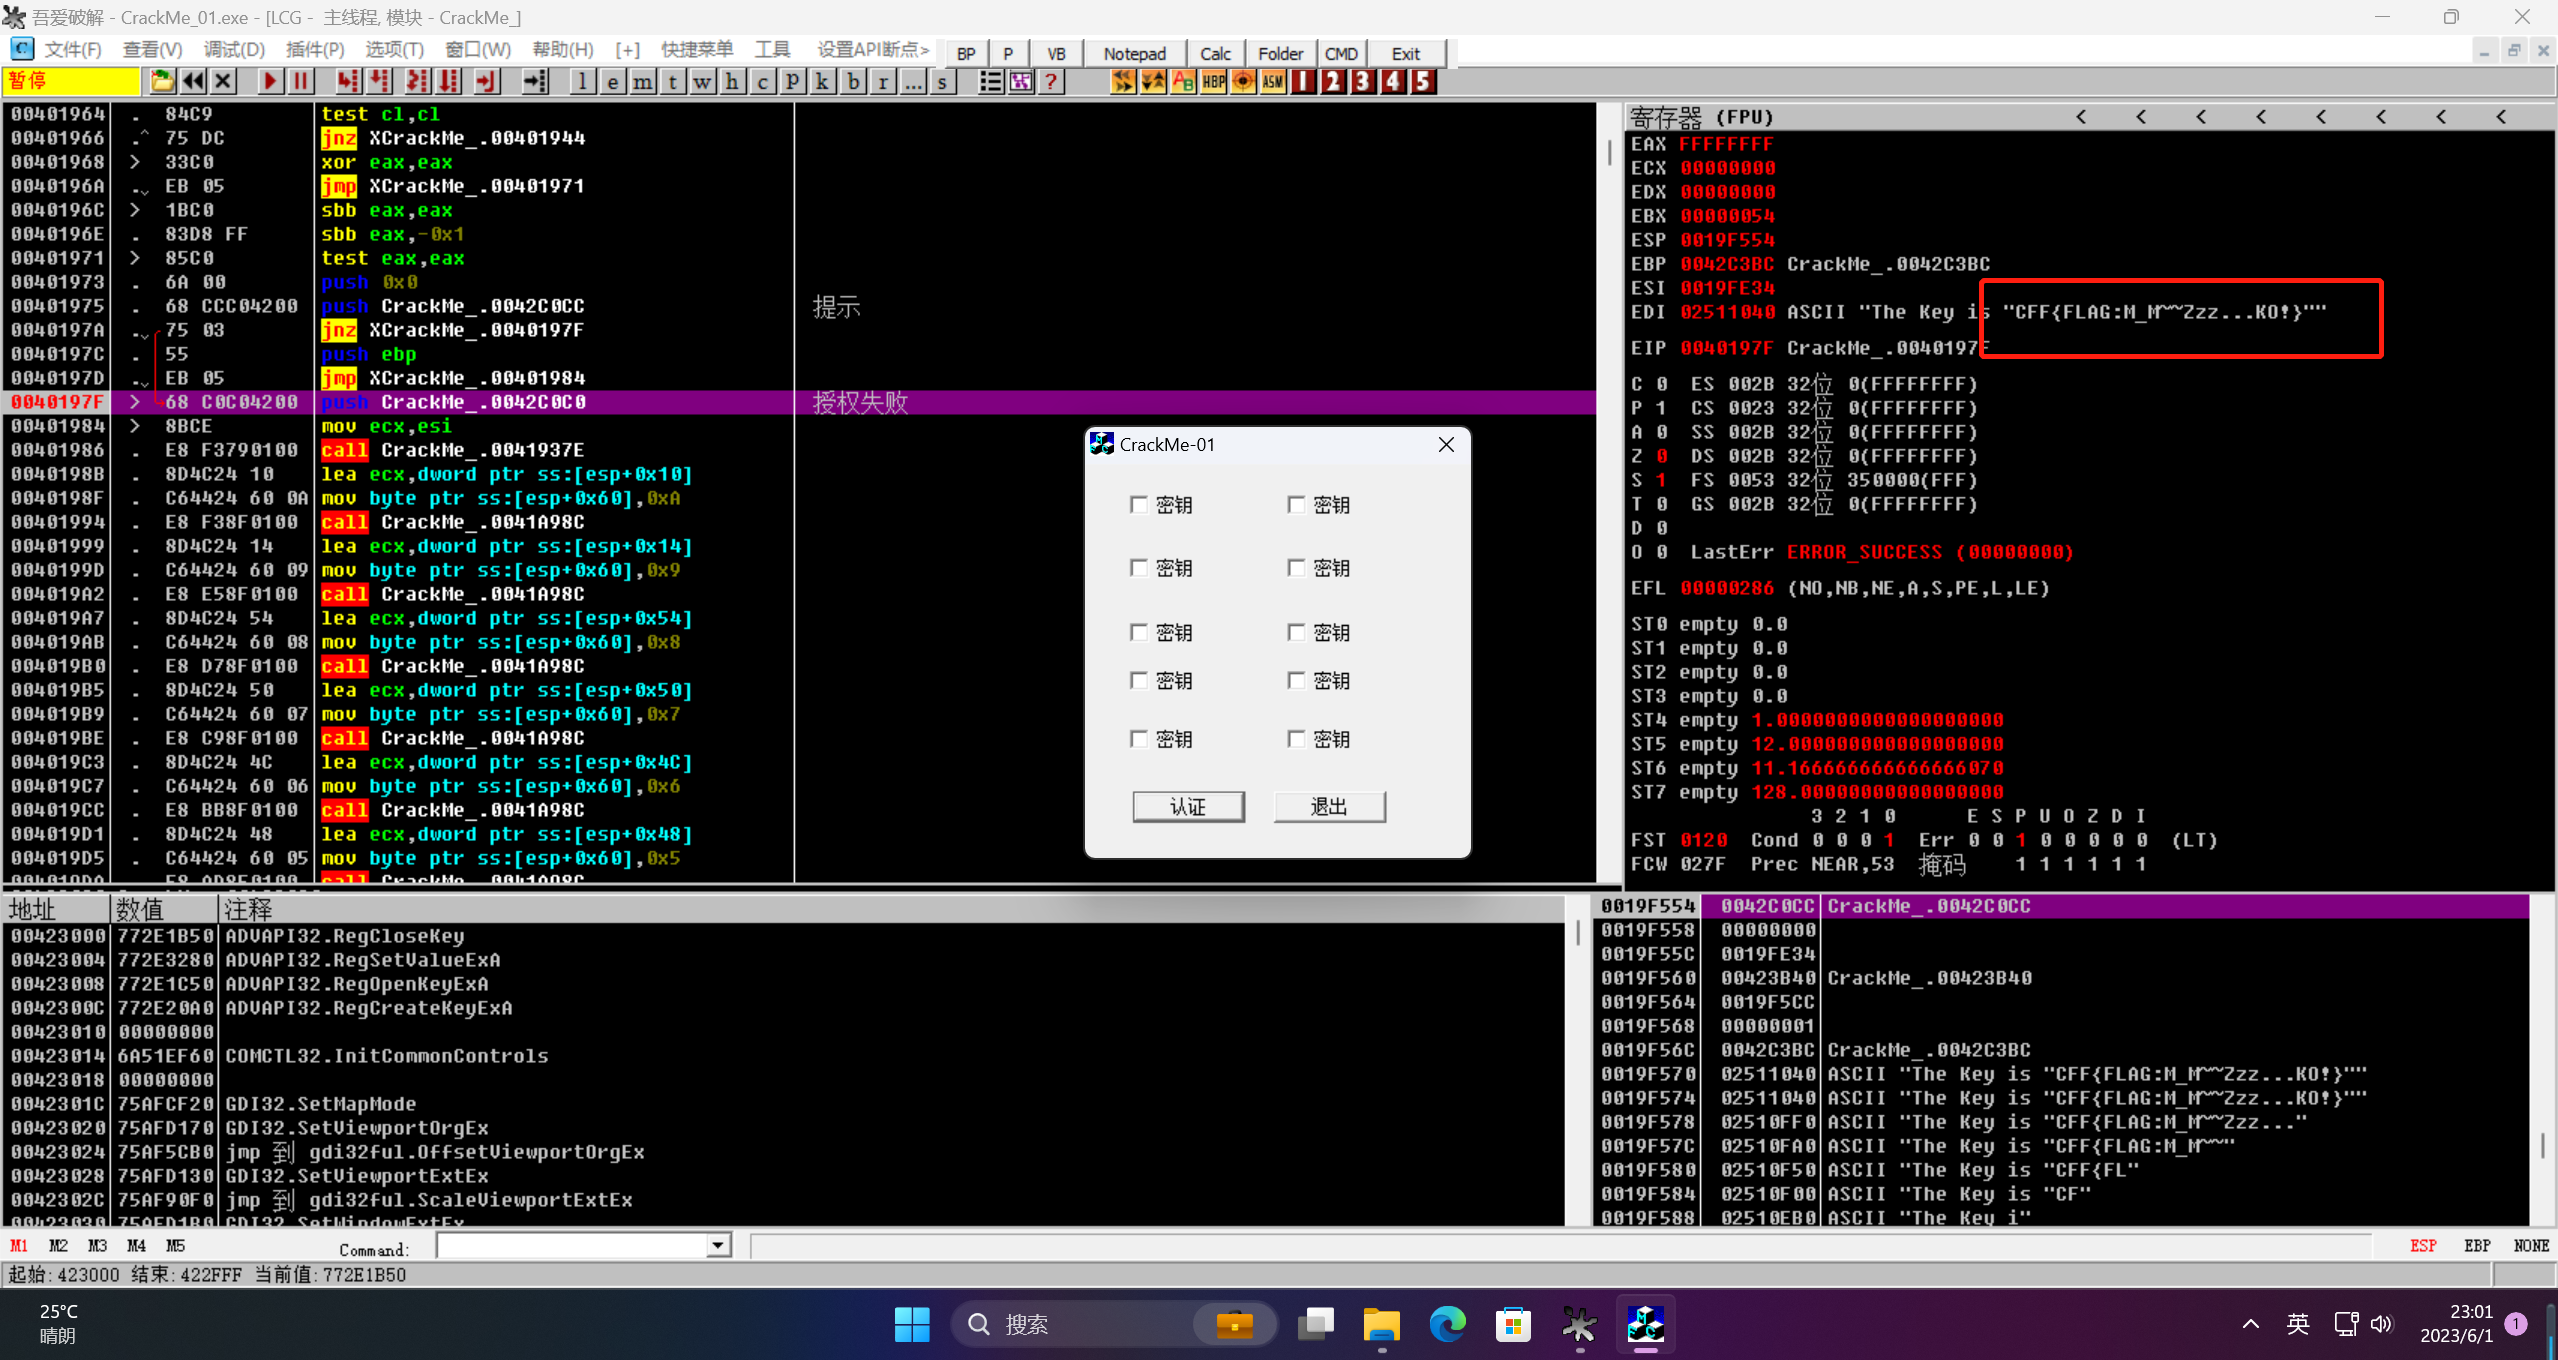Check the bottom-left 密钥 checkbox
Image resolution: width=2558 pixels, height=1360 pixels.
[x=1138, y=739]
